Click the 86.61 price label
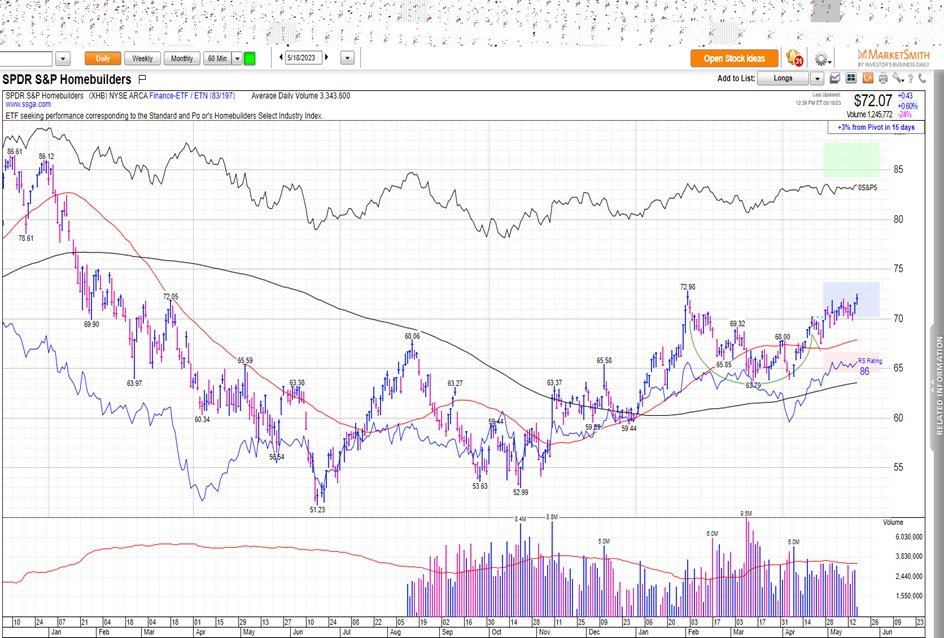944x638 pixels. (x=14, y=152)
